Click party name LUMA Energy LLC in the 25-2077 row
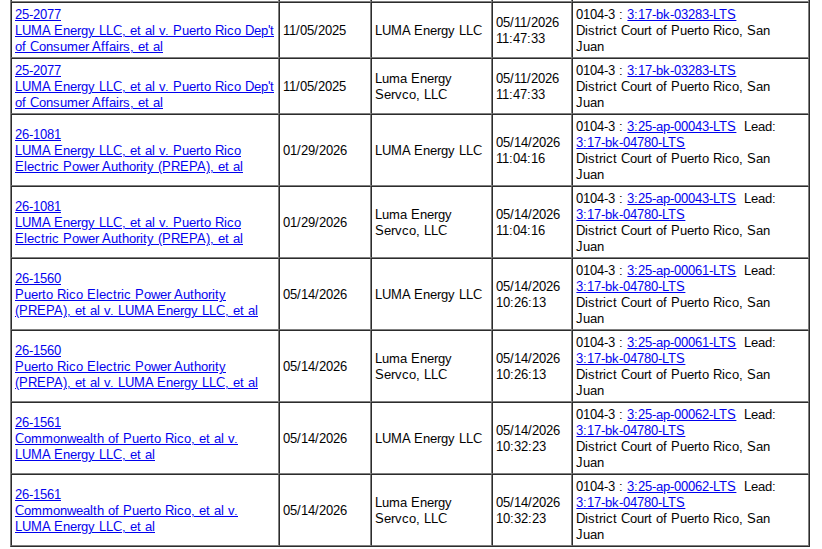The height and width of the screenshot is (549, 822). [x=428, y=30]
